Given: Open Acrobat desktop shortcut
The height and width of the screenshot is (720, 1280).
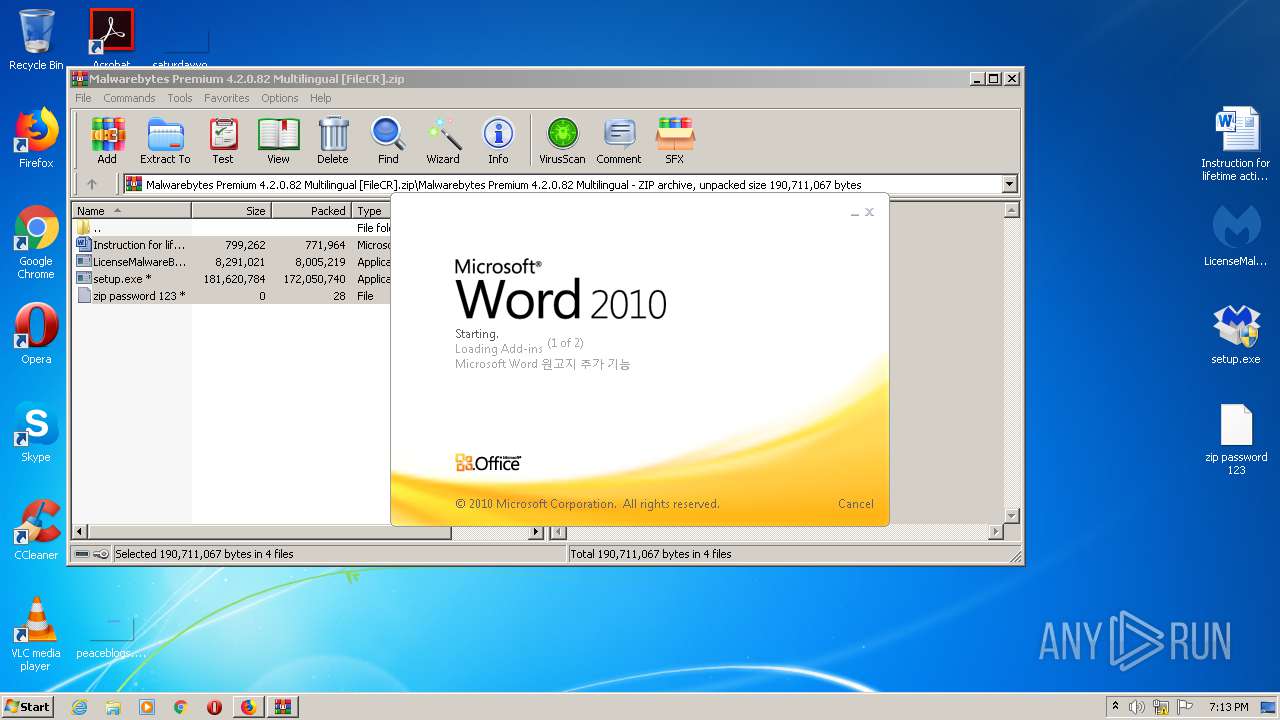Looking at the screenshot, I should coord(112,38).
